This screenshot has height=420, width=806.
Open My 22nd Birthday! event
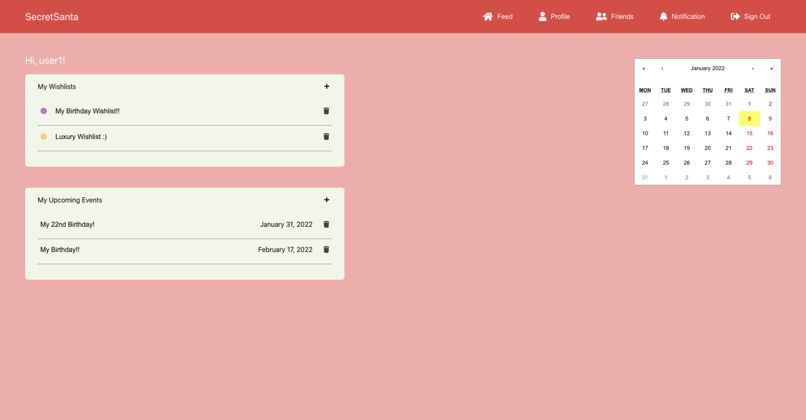coord(67,224)
